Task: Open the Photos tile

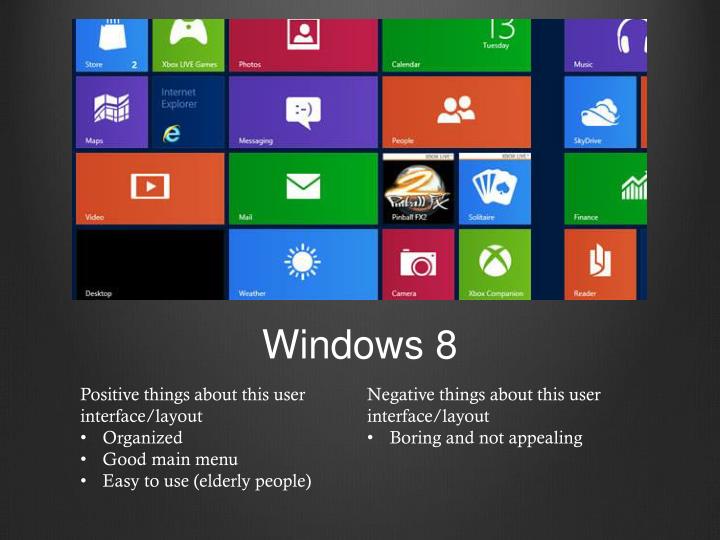Action: 303,45
